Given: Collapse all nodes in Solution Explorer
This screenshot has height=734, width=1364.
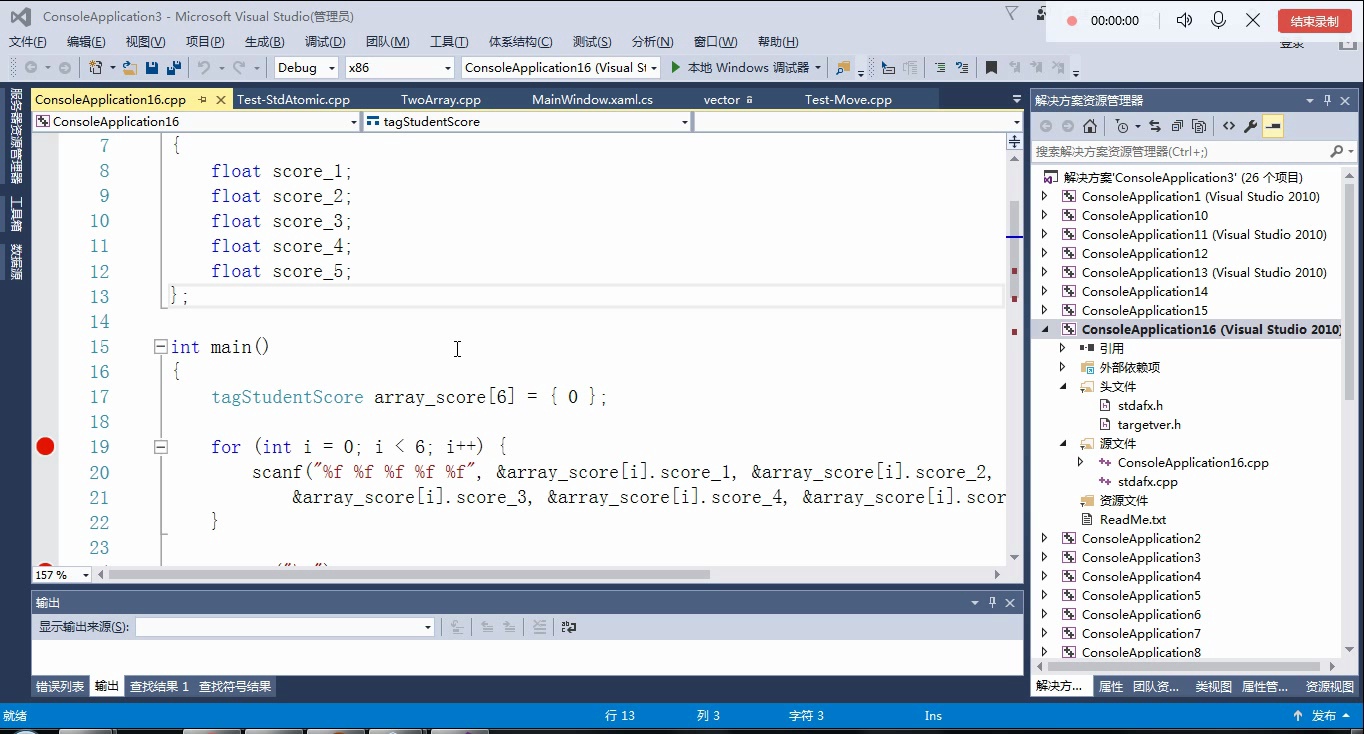Looking at the screenshot, I should [1177, 126].
